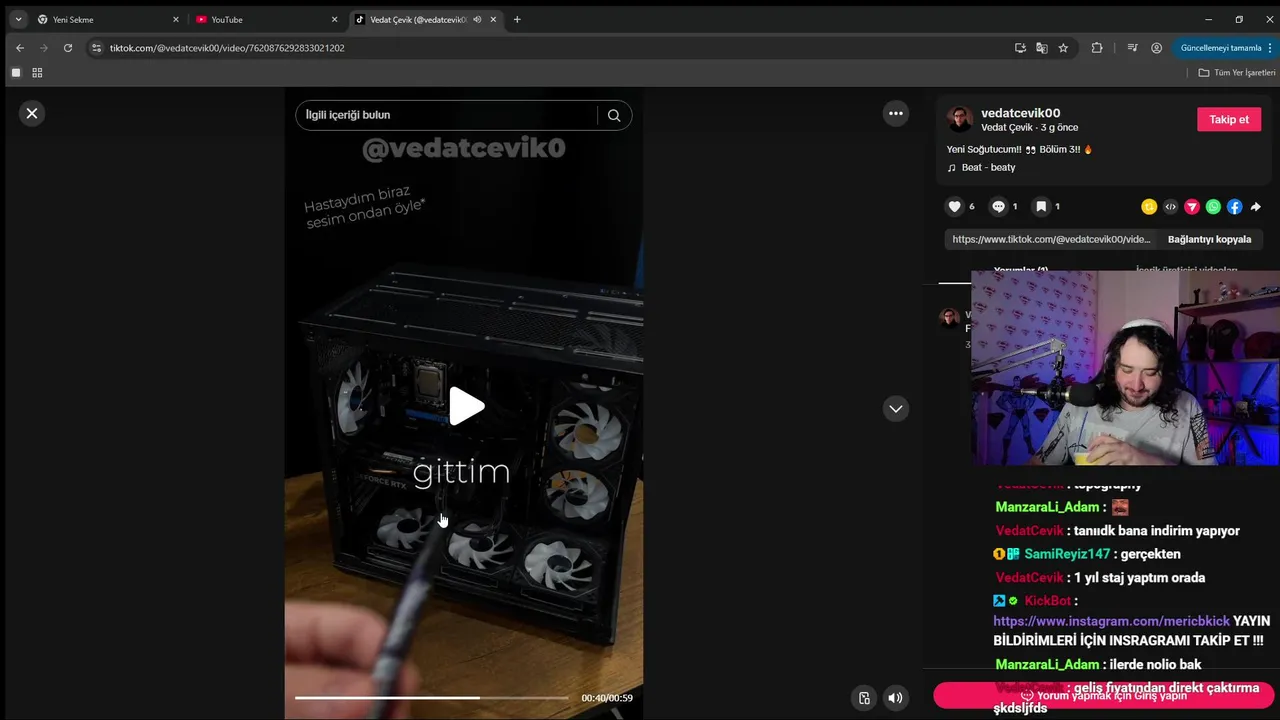
Task: Open the instagram.com/mericbkick link in chat
Action: pos(1111,621)
